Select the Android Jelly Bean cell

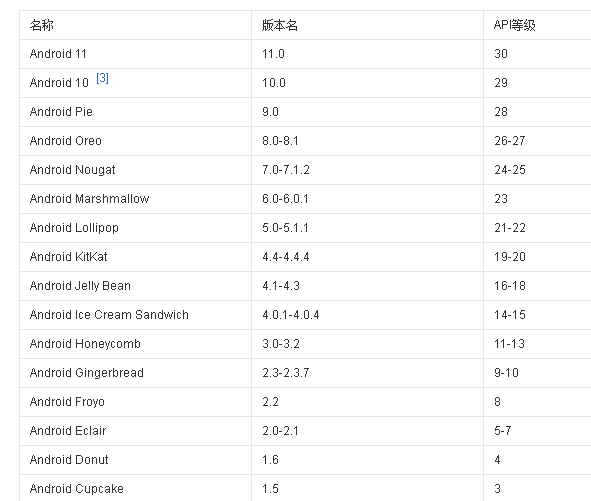135,286
